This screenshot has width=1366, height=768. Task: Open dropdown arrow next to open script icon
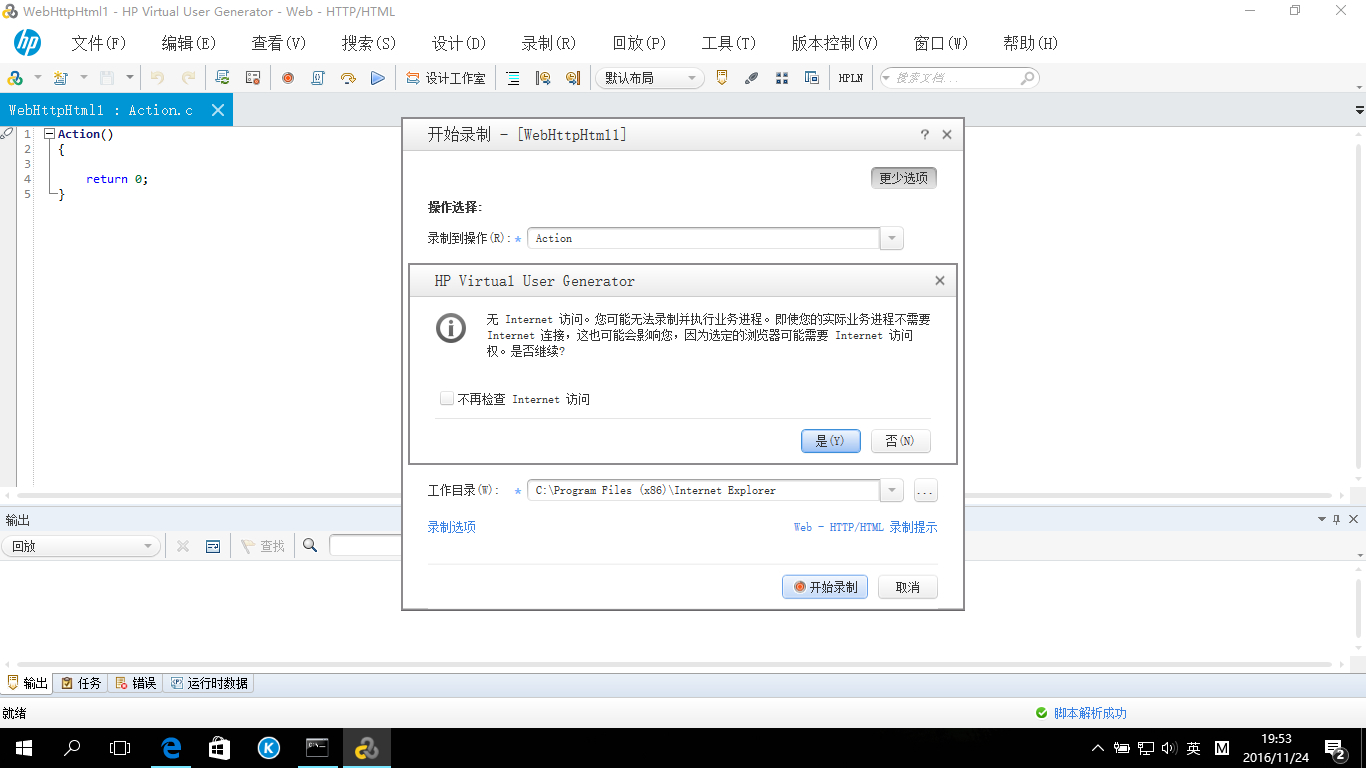84,78
